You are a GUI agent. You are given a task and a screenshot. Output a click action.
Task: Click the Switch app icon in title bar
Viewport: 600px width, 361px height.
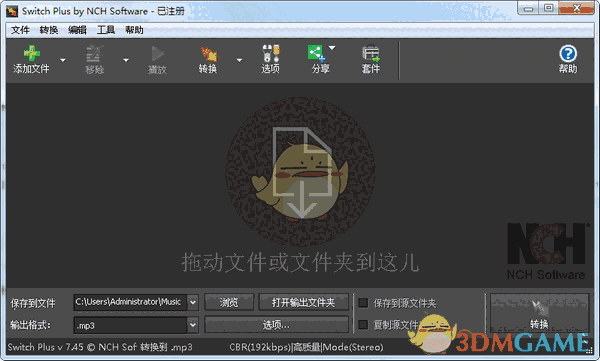[12, 11]
